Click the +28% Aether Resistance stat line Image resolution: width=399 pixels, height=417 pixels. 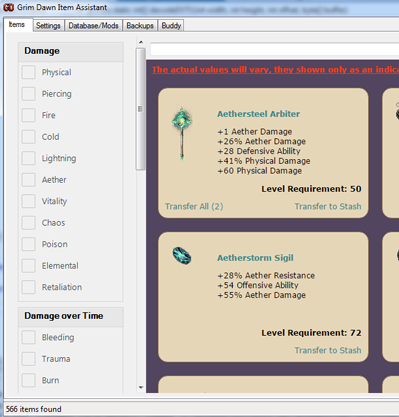pyautogui.click(x=266, y=276)
